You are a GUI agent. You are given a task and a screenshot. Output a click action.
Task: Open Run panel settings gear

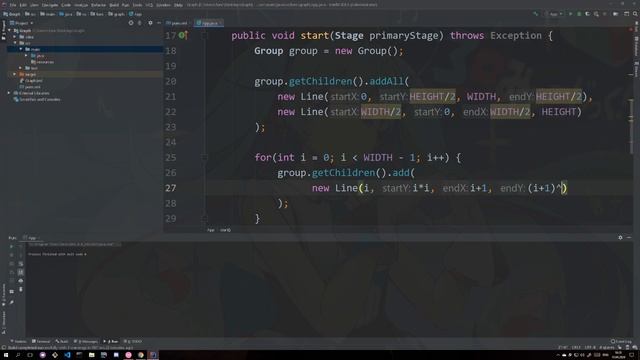point(620,238)
